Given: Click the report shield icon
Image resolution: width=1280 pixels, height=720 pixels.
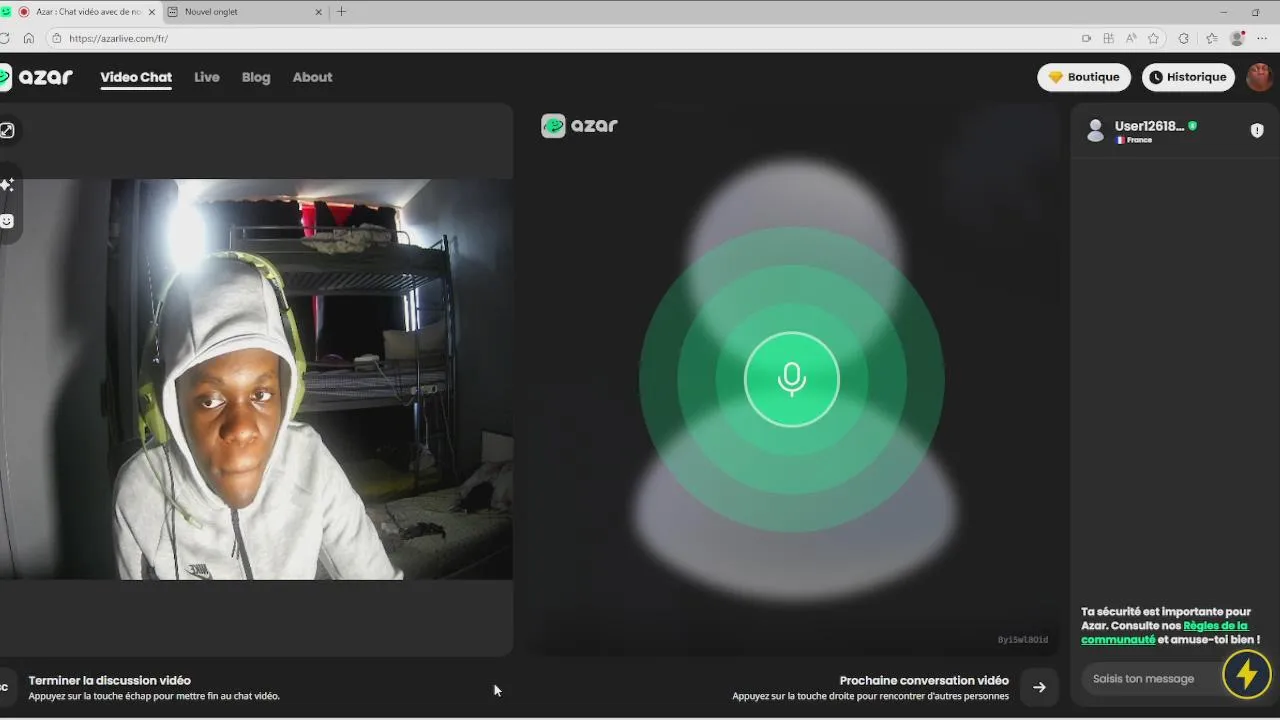Looking at the screenshot, I should (1257, 130).
